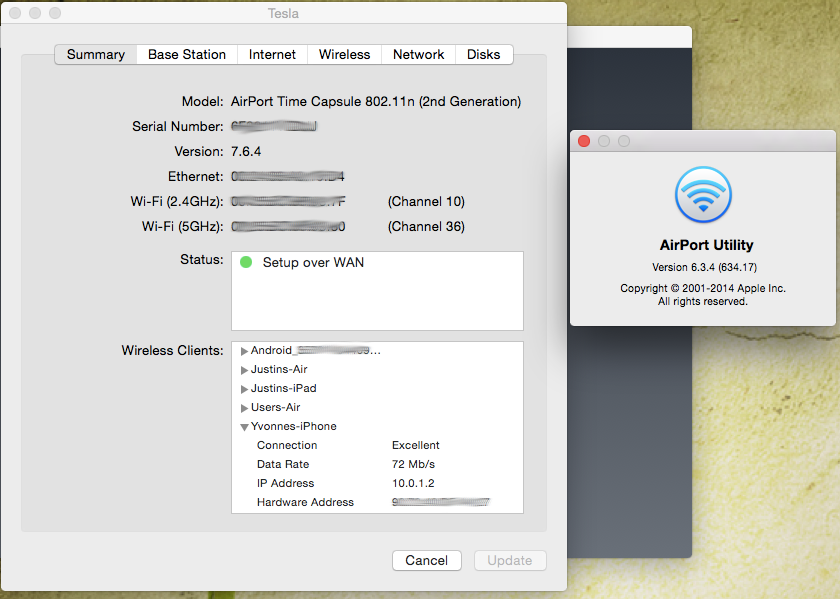Open the Internet tab

272,55
